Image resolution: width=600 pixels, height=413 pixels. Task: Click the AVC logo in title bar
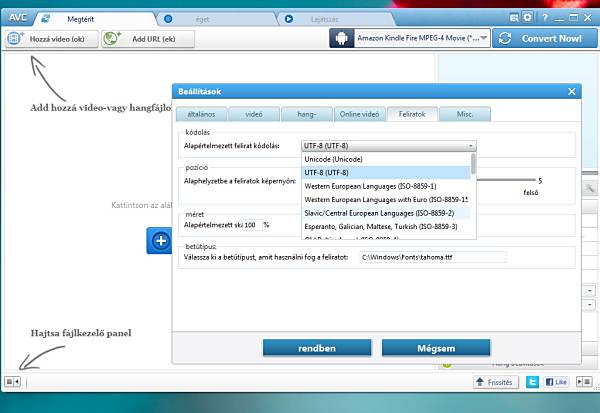coord(18,18)
